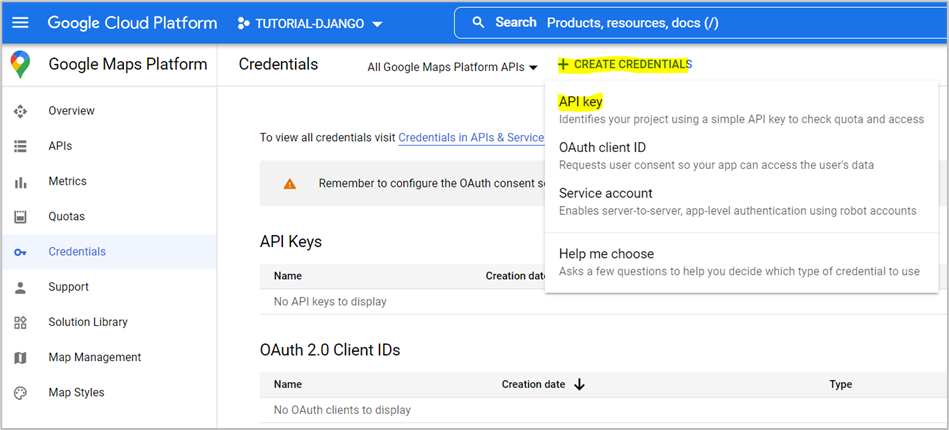Open the TUTORIAL-DJANGO project dropdown
949x430 pixels.
(x=310, y=24)
